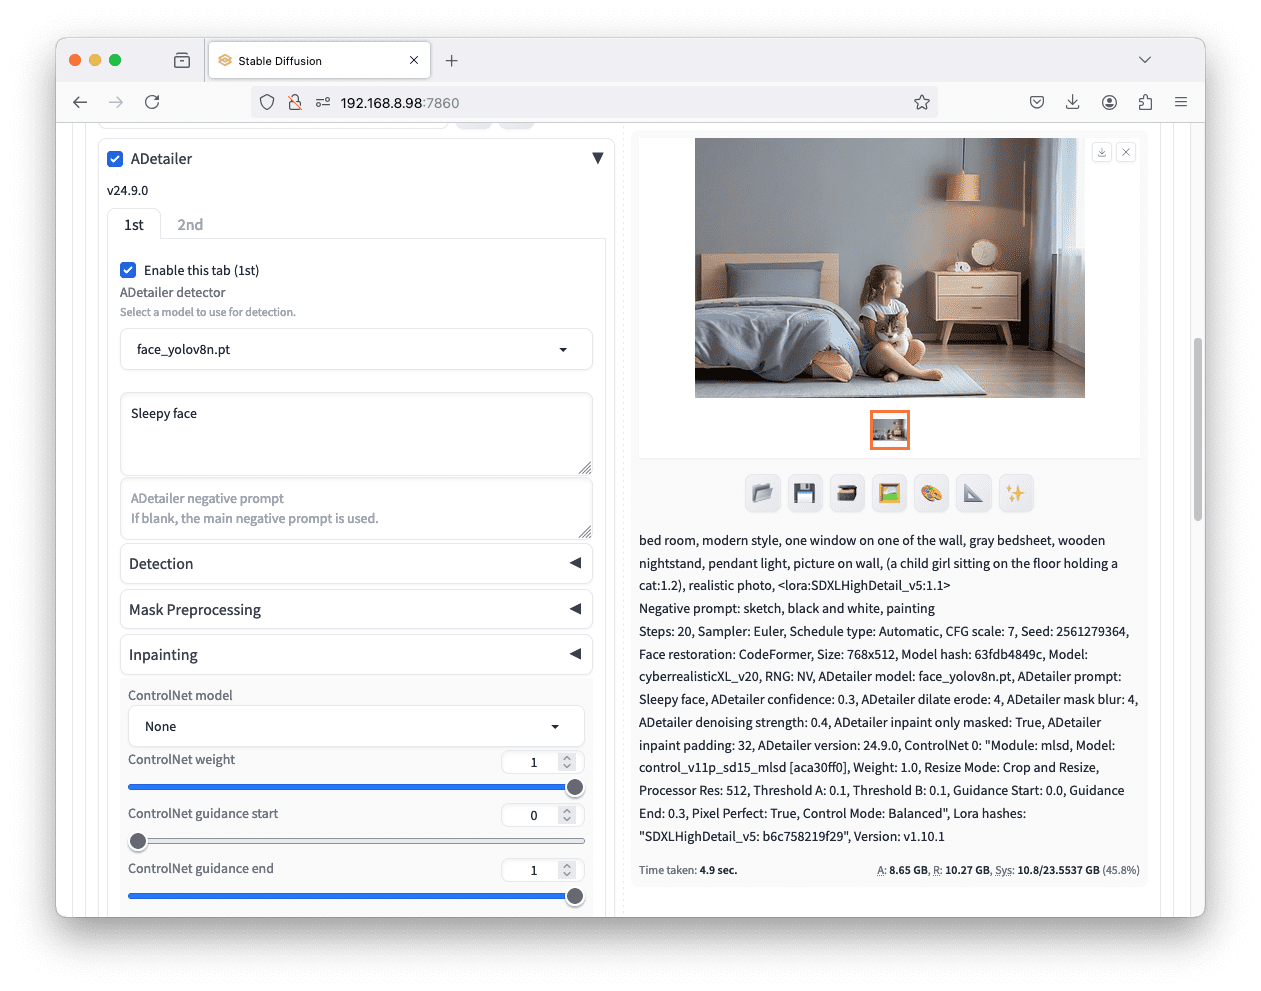Select the Stable Diffusion browser tab
1261x991 pixels.
click(318, 61)
